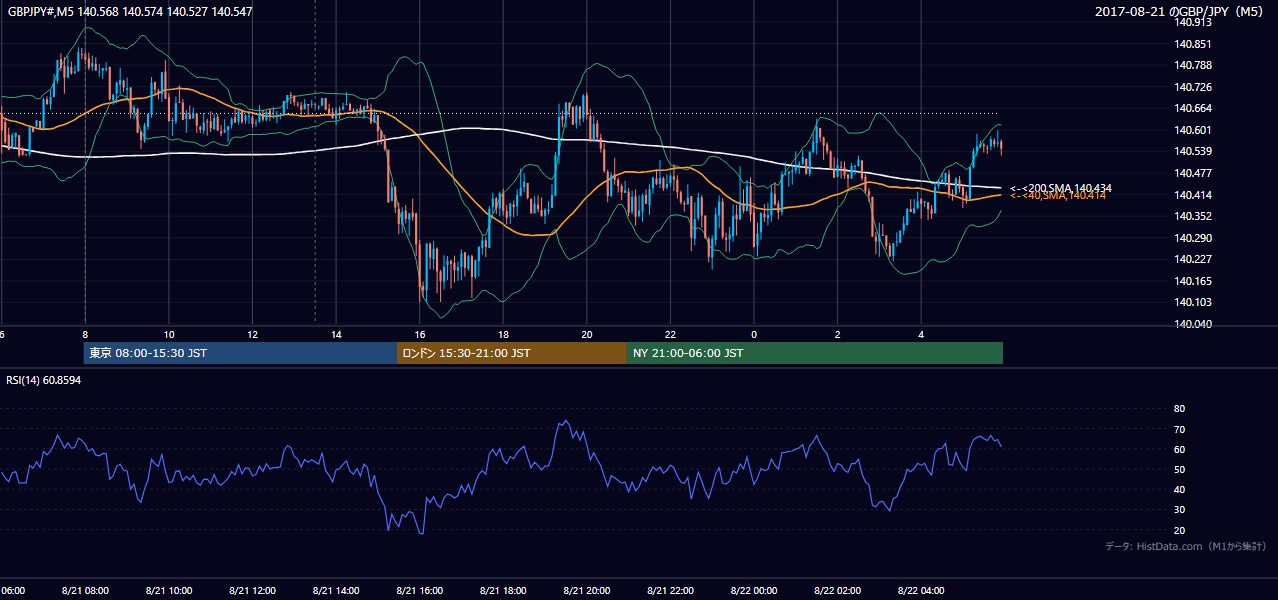Click hour tick 14 under price chart
The height and width of the screenshot is (600, 1278).
(x=336, y=335)
